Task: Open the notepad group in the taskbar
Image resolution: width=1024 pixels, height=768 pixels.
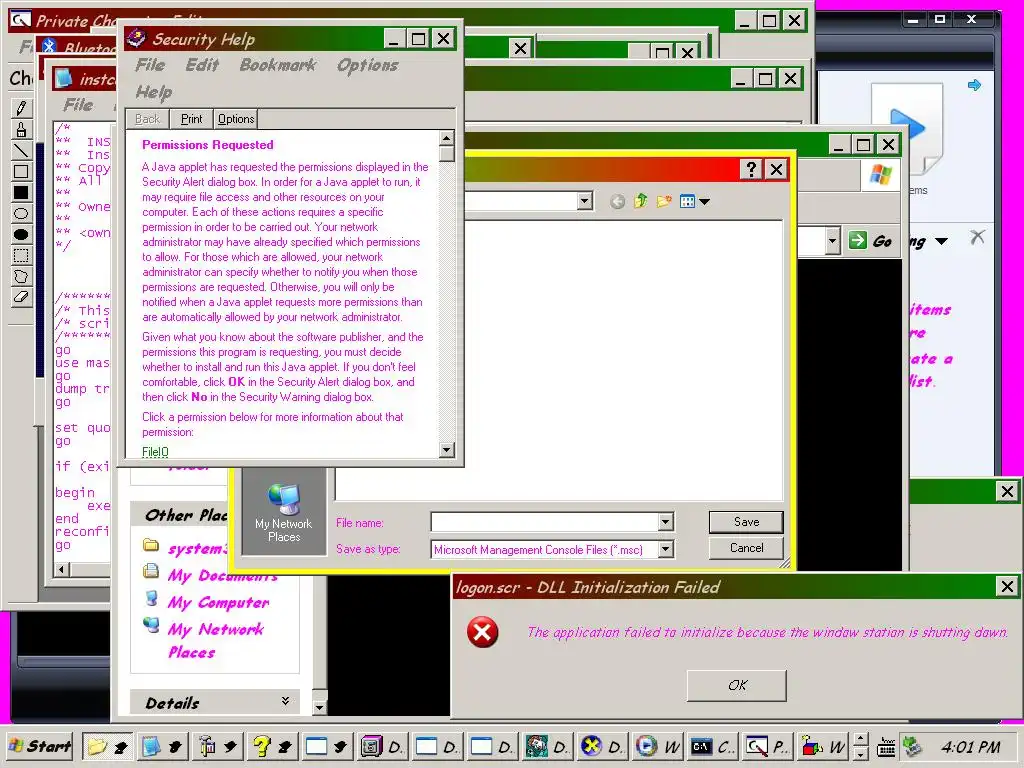Action: pyautogui.click(x=162, y=746)
